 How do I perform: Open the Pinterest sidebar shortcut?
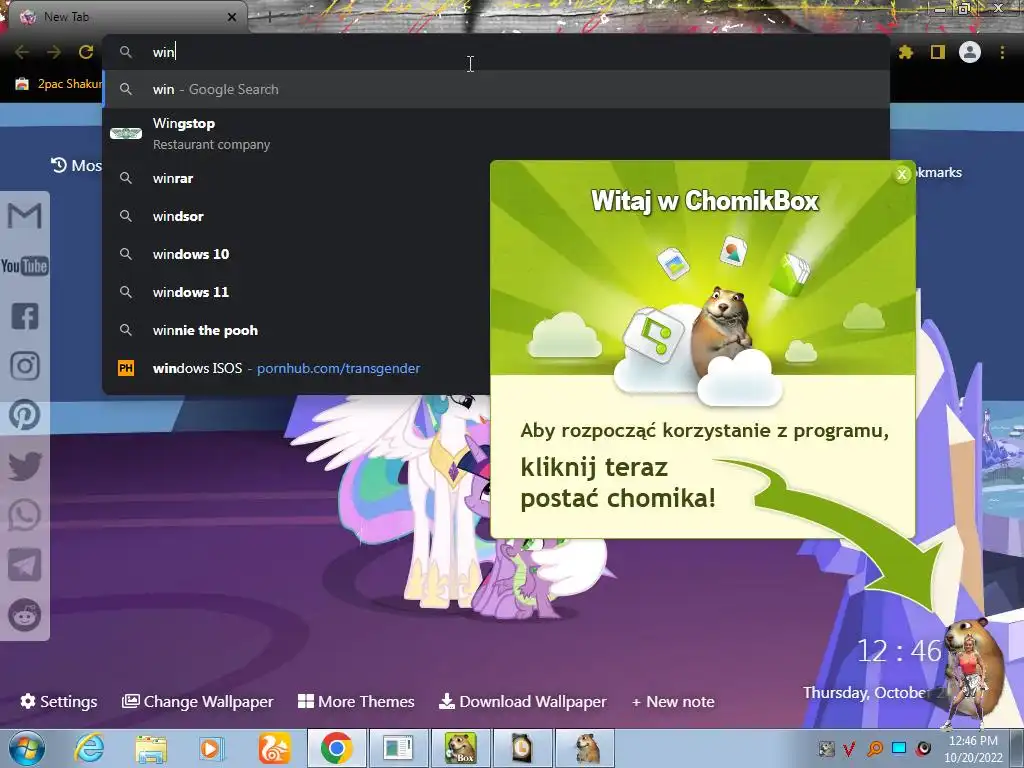point(25,415)
